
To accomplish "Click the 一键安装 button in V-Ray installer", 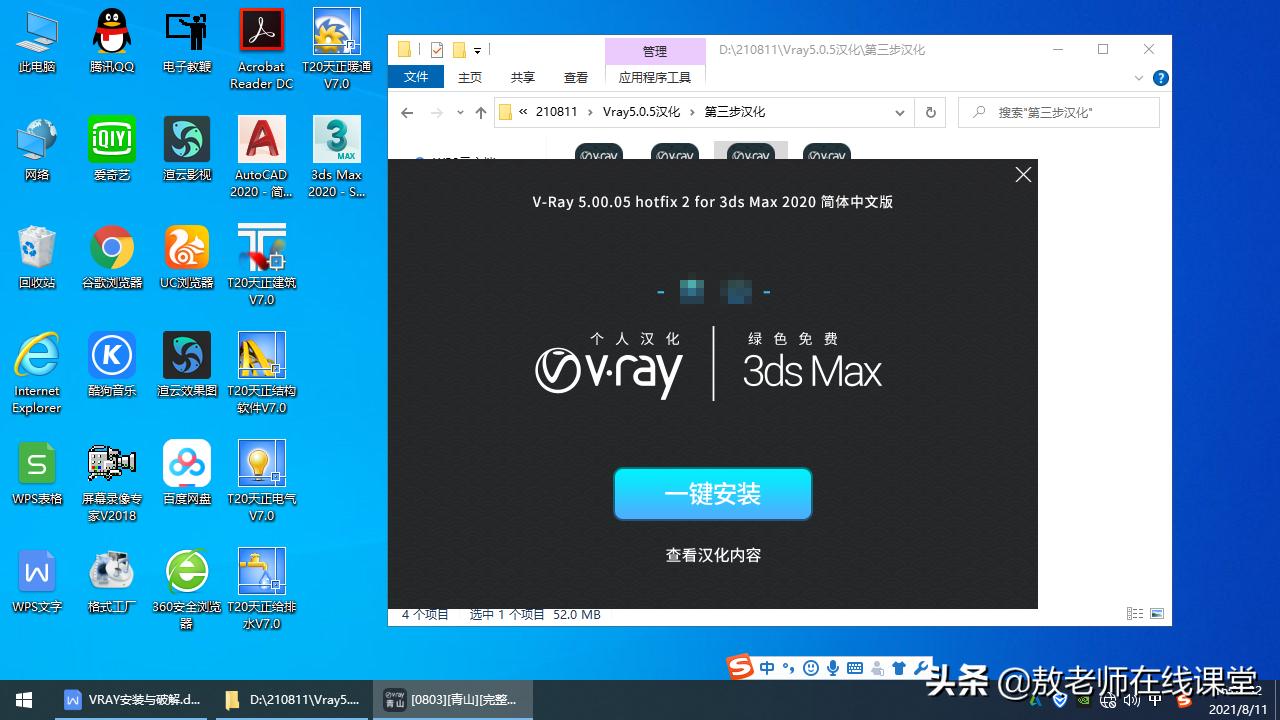I will coord(712,493).
